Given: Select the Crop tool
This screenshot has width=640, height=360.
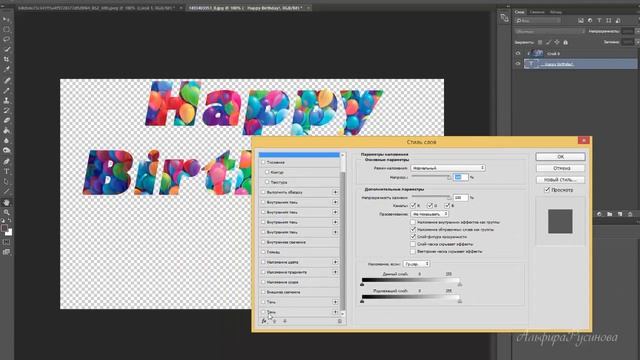Looking at the screenshot, I should coord(7,59).
